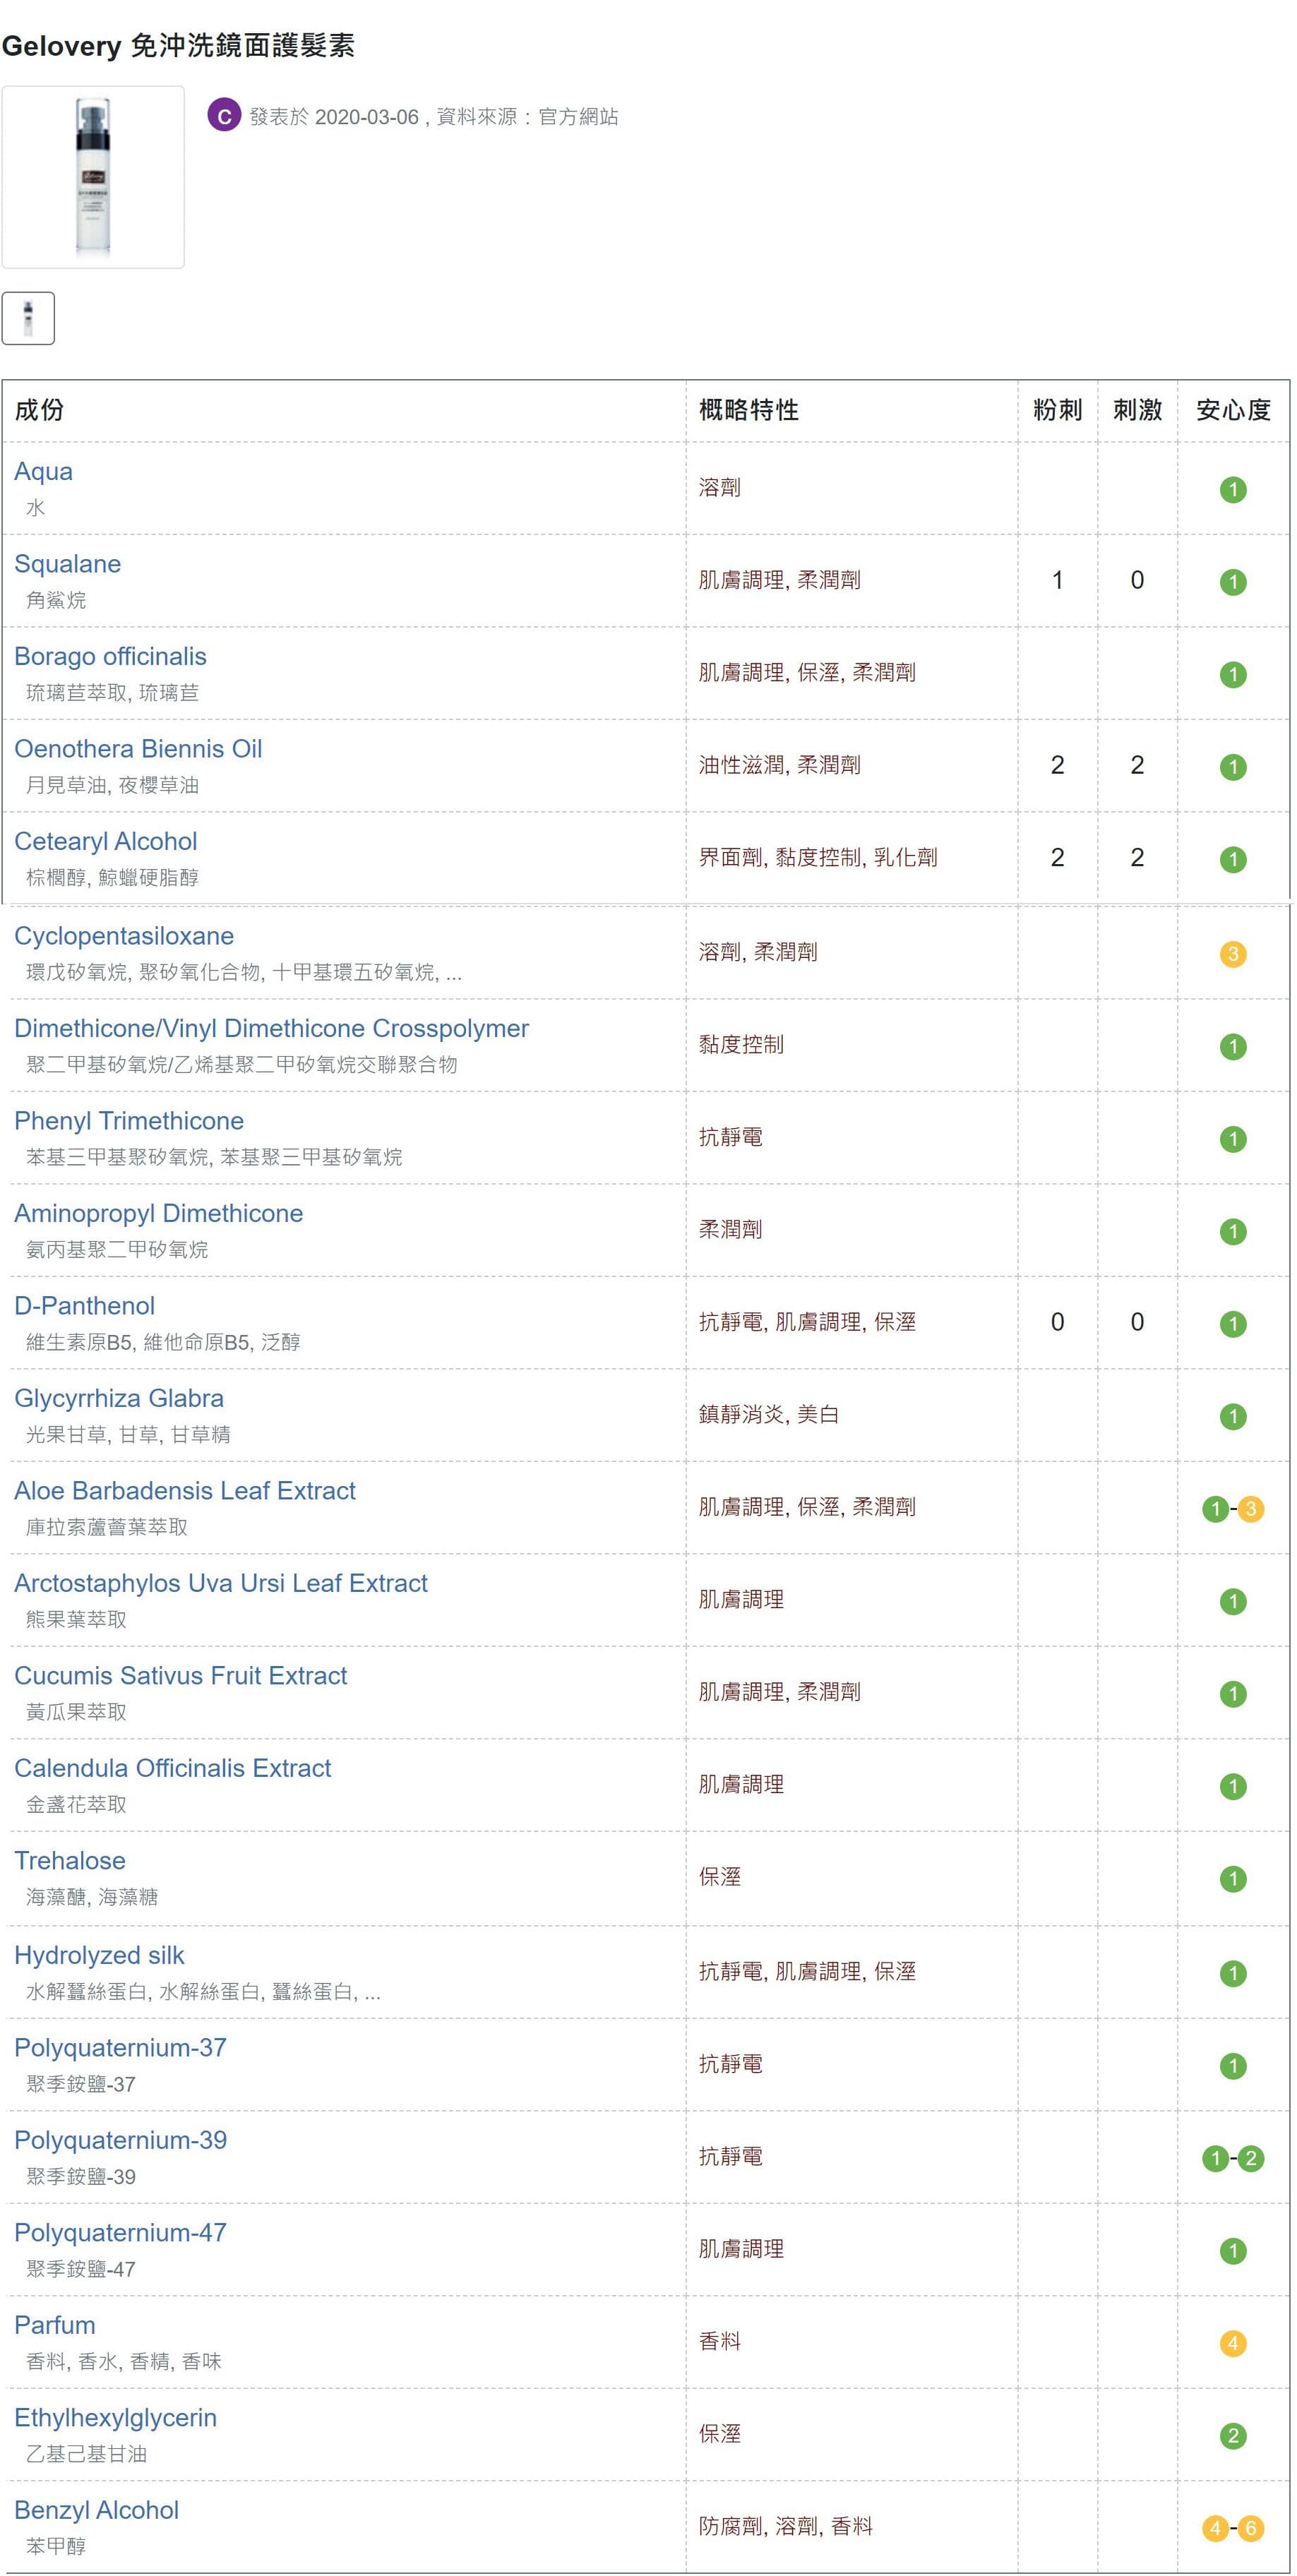The image size is (1297, 2576).
Task: Click the orange safety badge for Cyclopentasiloxane
Action: pyautogui.click(x=1232, y=954)
